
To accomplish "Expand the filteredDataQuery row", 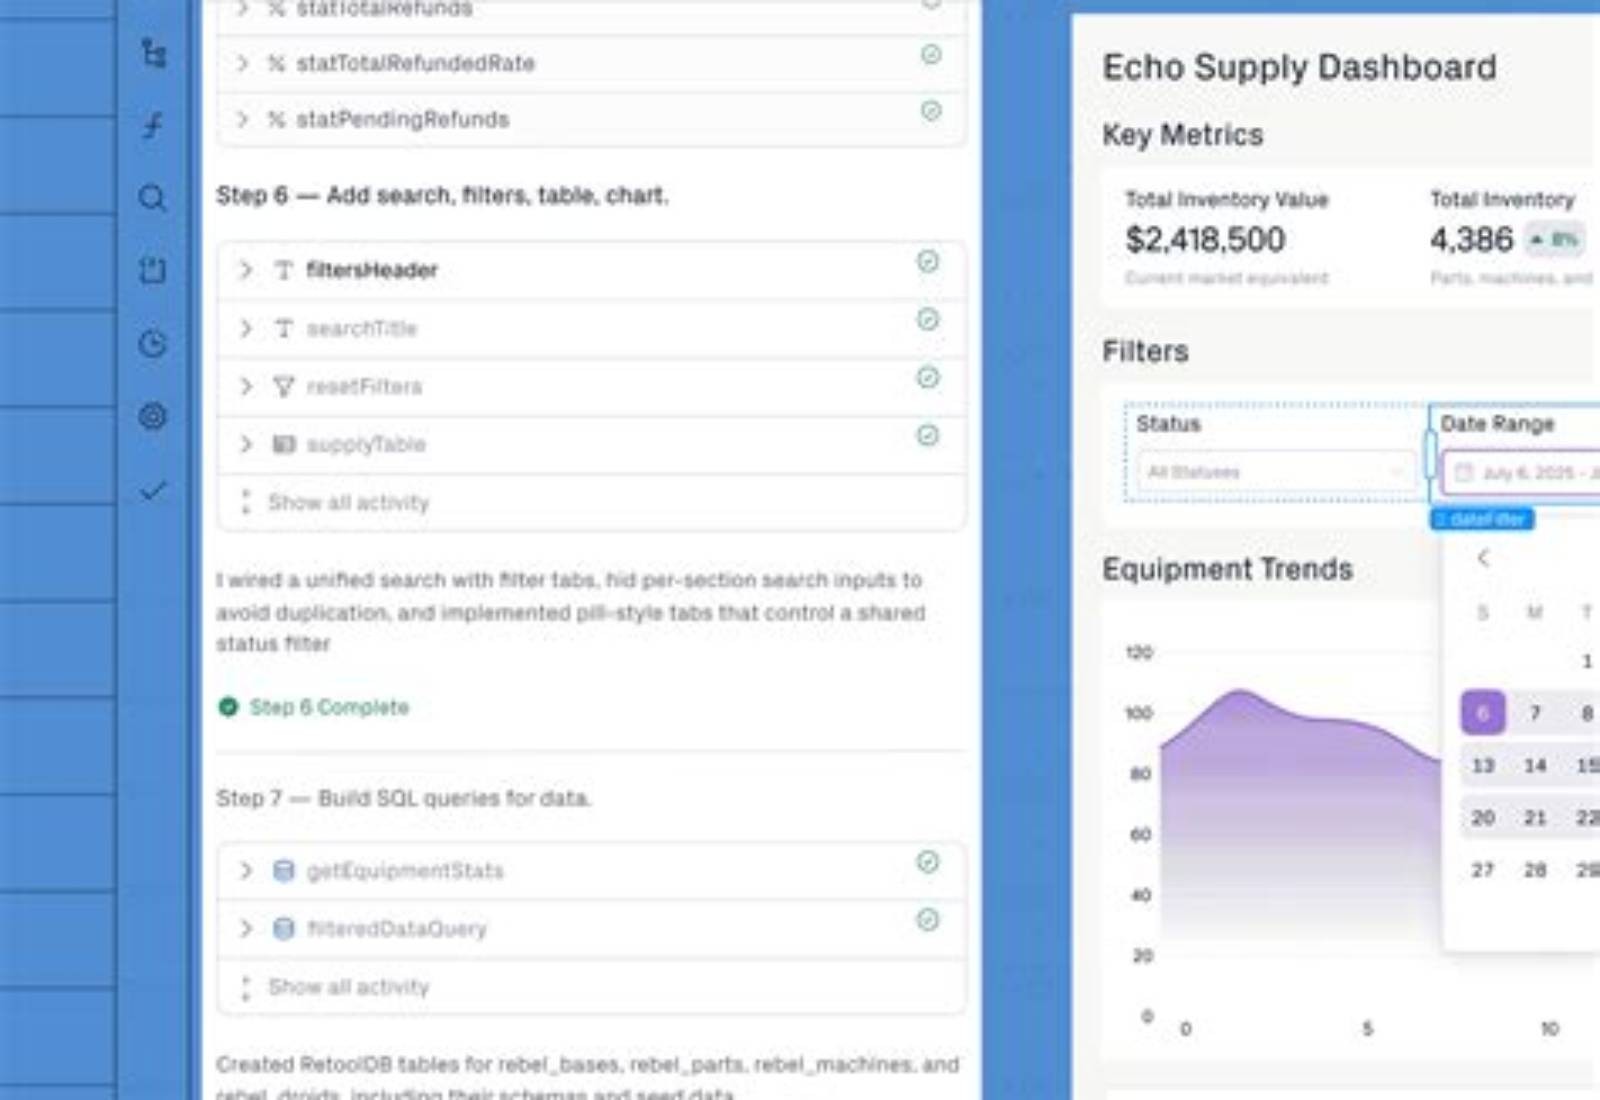I will pos(245,929).
